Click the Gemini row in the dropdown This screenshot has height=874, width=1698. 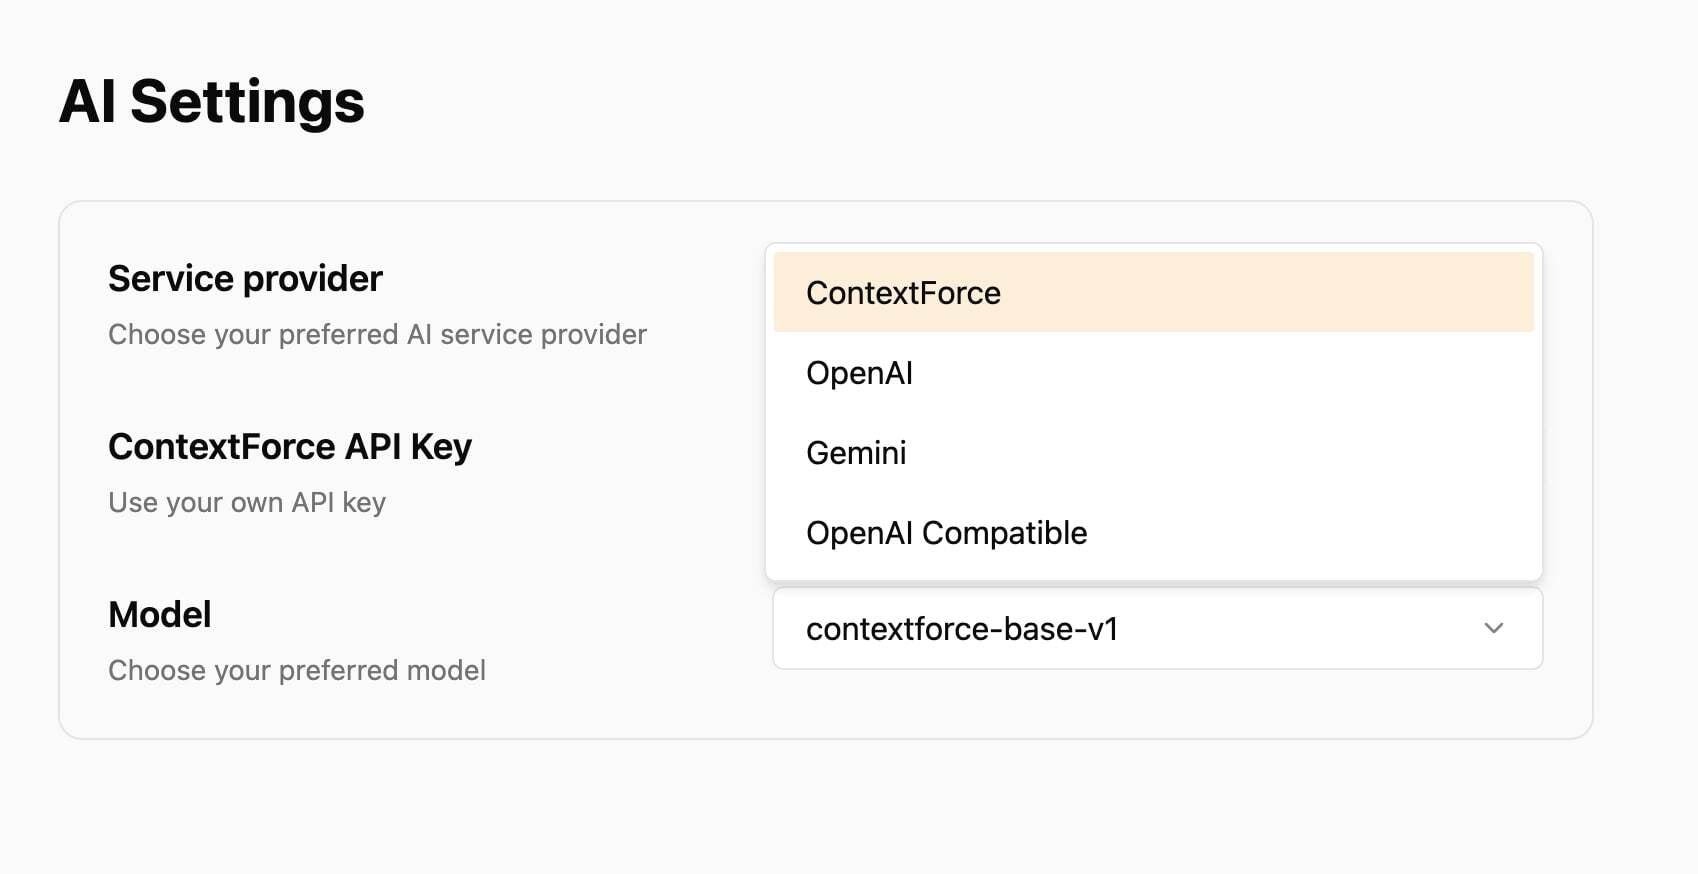[x=856, y=452]
